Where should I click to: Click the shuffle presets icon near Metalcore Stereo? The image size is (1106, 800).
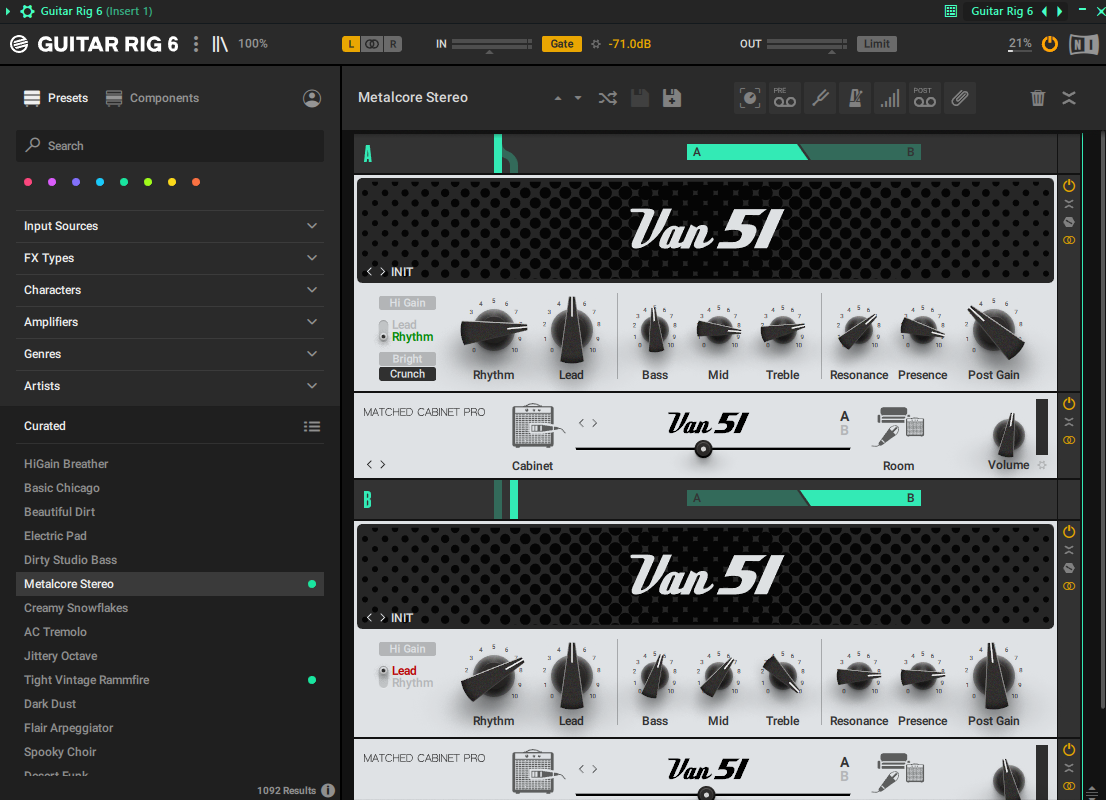[607, 97]
